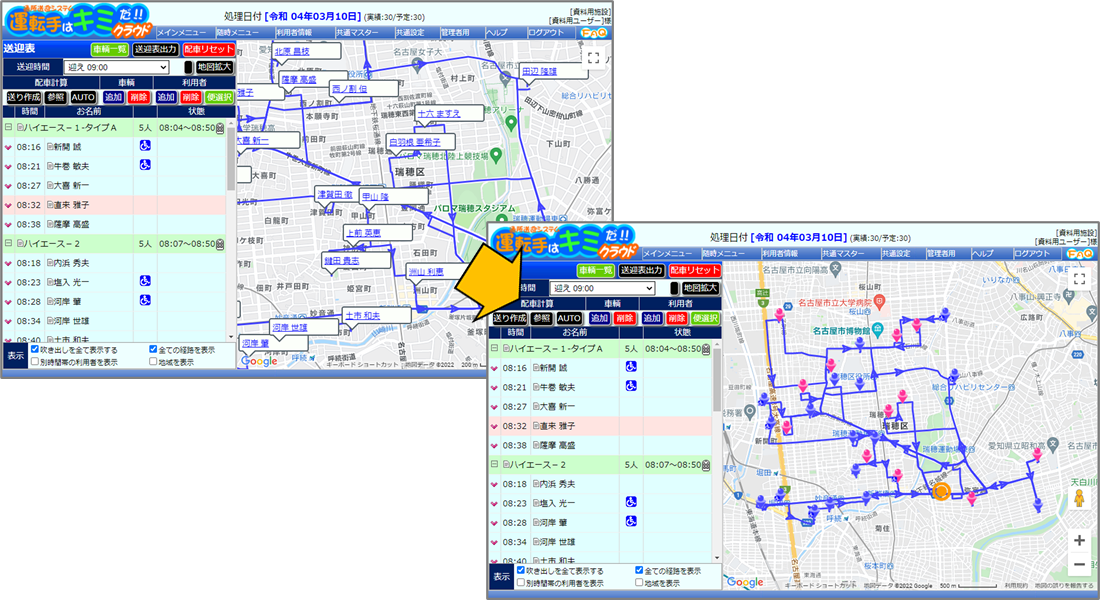
Task: Collapse ハイエース-1-タイプA group in front window
Action: pyautogui.click(x=495, y=349)
